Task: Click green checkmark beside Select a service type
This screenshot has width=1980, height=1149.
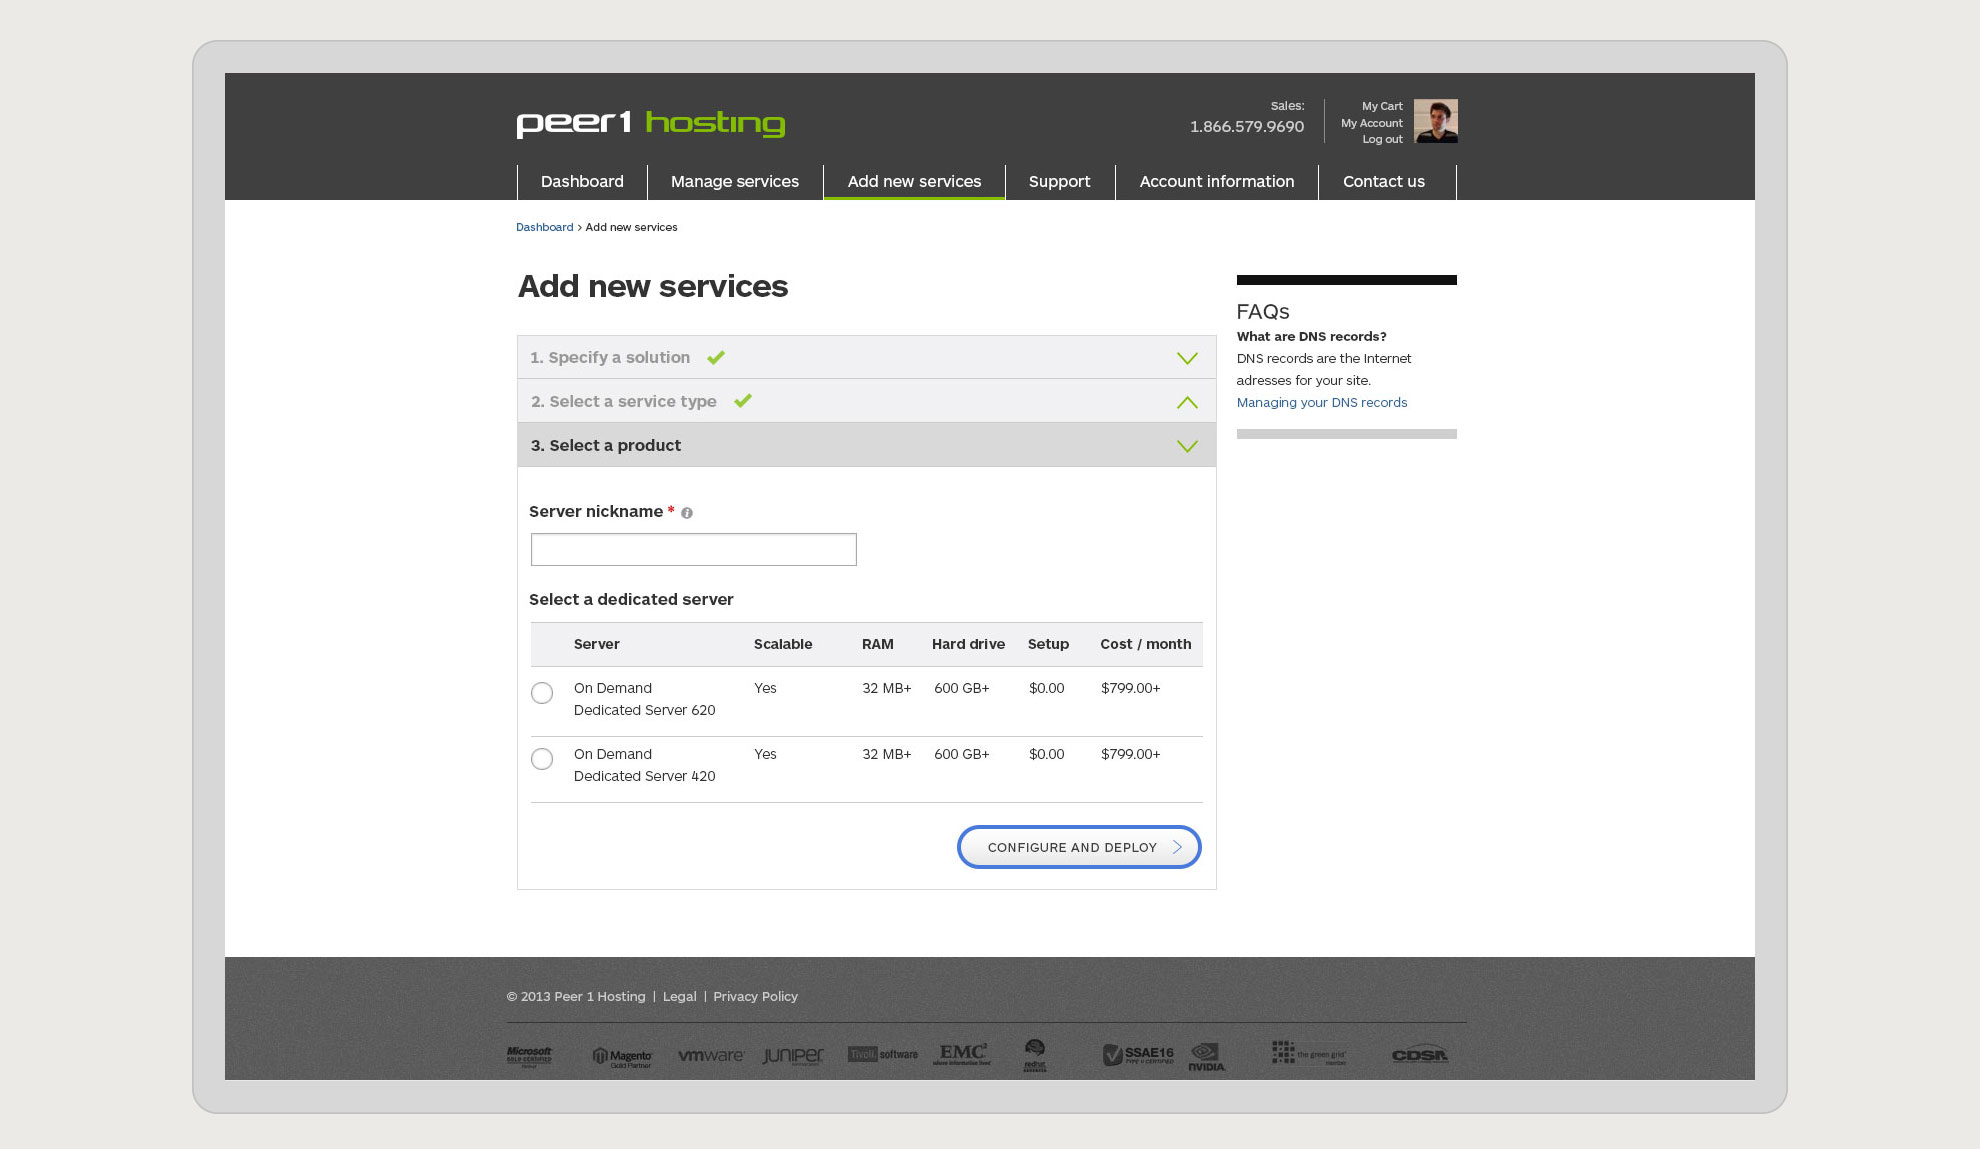Action: 743,401
